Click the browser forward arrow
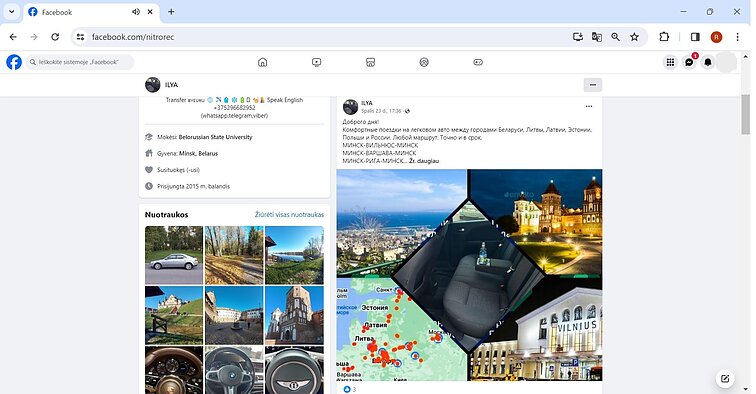Screen dimensions: 756x394 34,37
